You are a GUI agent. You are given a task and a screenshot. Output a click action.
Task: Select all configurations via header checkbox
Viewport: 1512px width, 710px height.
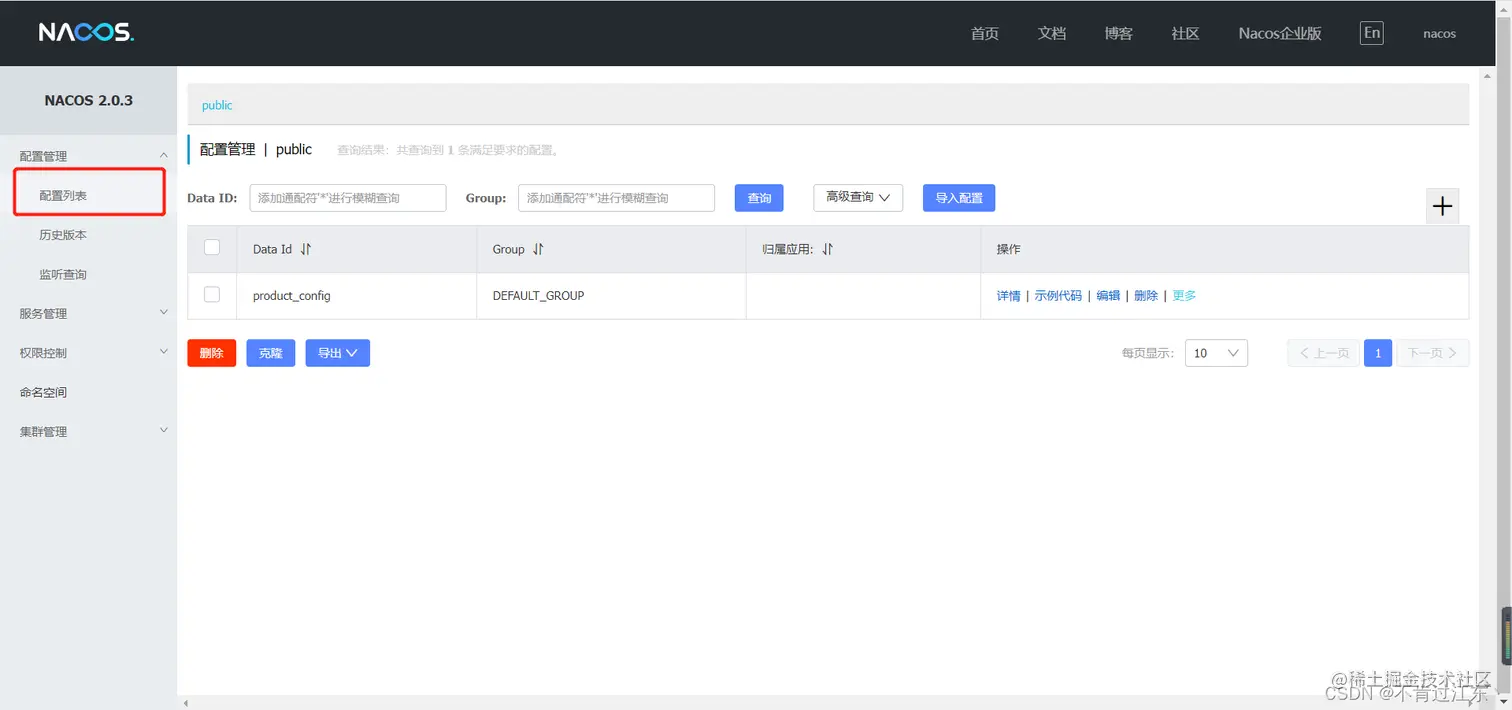[211, 248]
